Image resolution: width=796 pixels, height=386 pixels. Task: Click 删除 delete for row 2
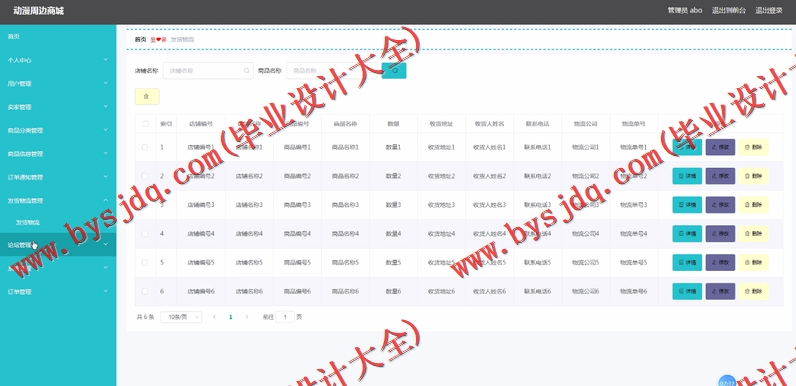[x=753, y=176]
